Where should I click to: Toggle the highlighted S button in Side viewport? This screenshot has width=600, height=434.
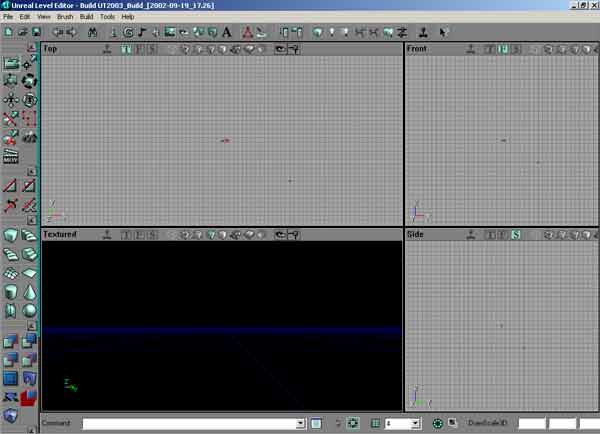[x=516, y=235]
